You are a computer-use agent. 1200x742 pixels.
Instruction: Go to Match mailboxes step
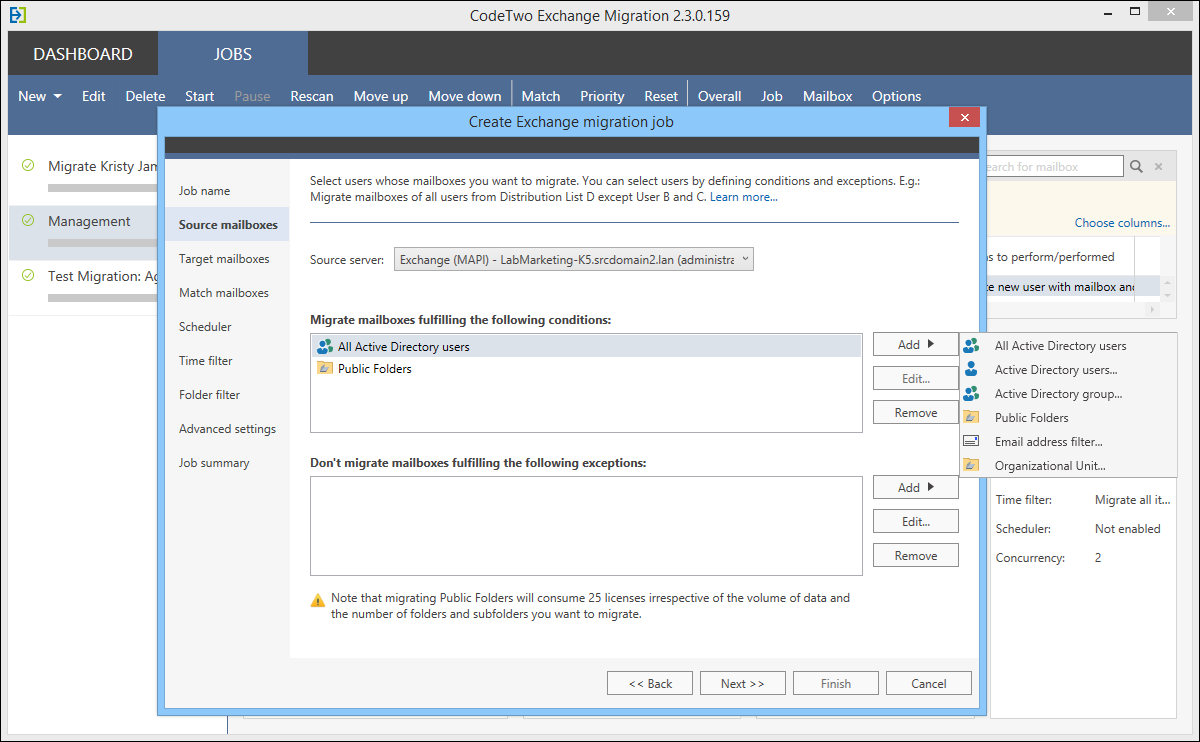click(x=224, y=292)
